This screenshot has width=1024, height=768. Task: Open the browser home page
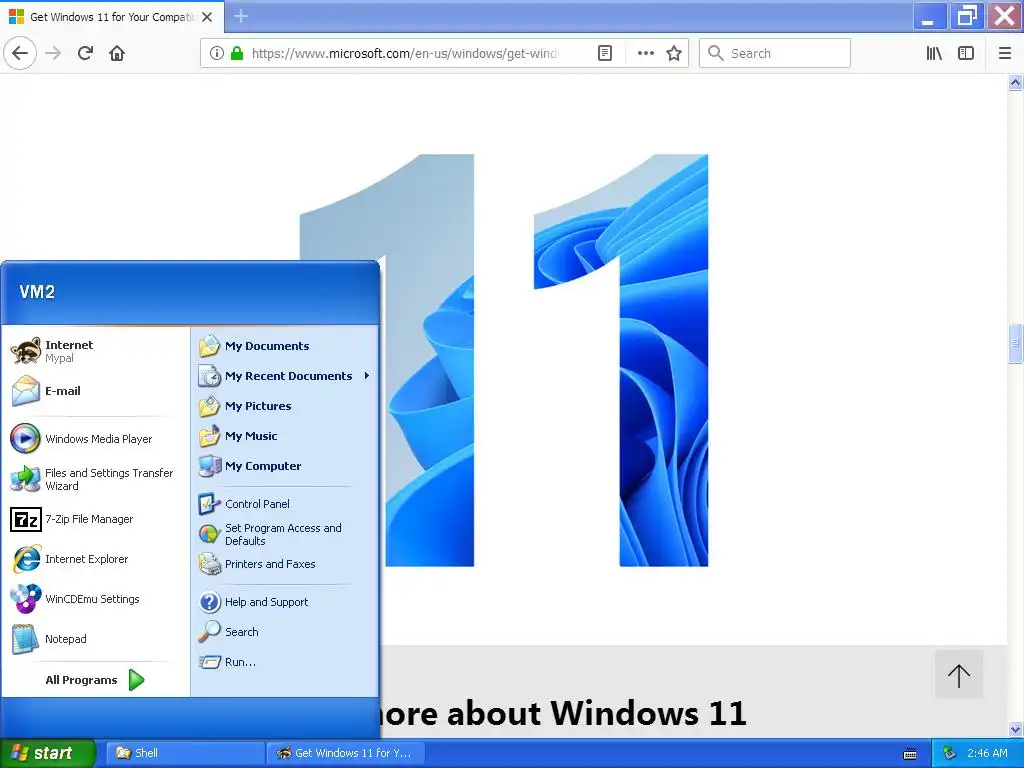click(x=117, y=53)
